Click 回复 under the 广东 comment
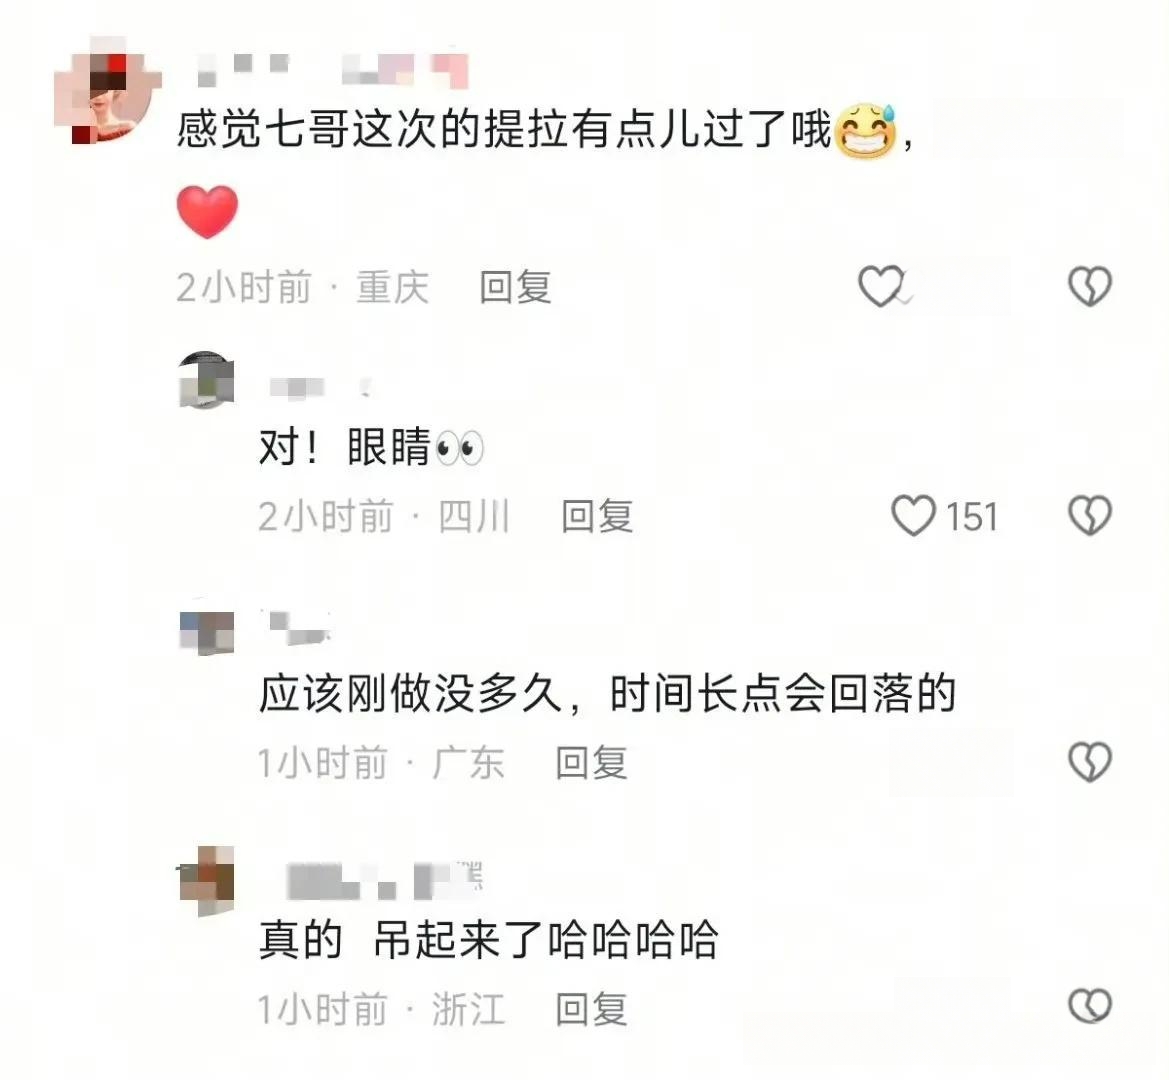Screen dimensions: 1169x1080 click(591, 763)
